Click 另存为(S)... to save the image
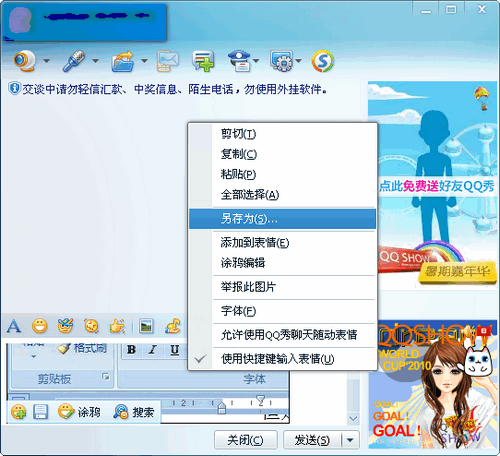Viewport: 500px width, 456px height. point(283,219)
